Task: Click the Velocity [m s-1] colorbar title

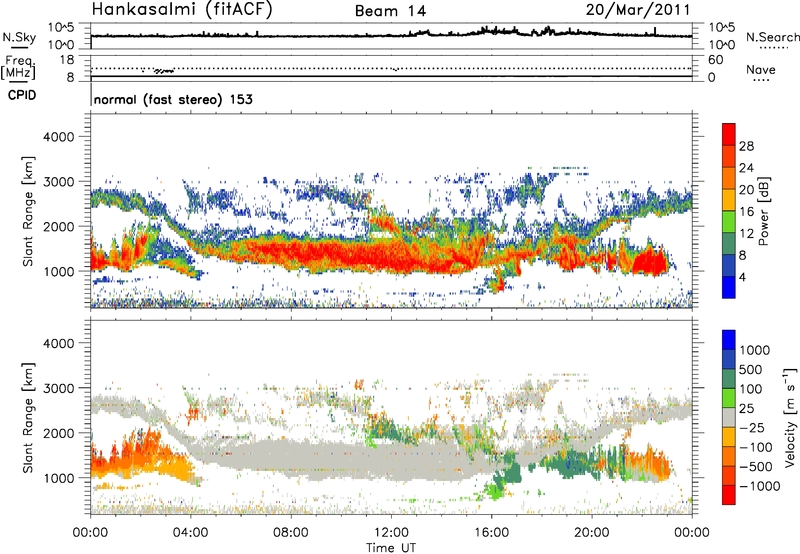Action: [x=790, y=417]
